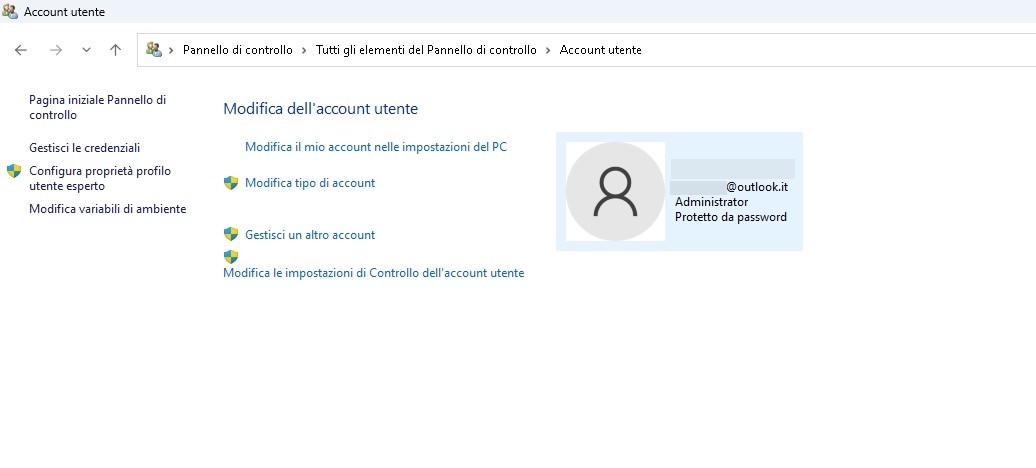This screenshot has height=468, width=1036.
Task: Click shield icon beside Modifica tipo di account
Action: [231, 183]
